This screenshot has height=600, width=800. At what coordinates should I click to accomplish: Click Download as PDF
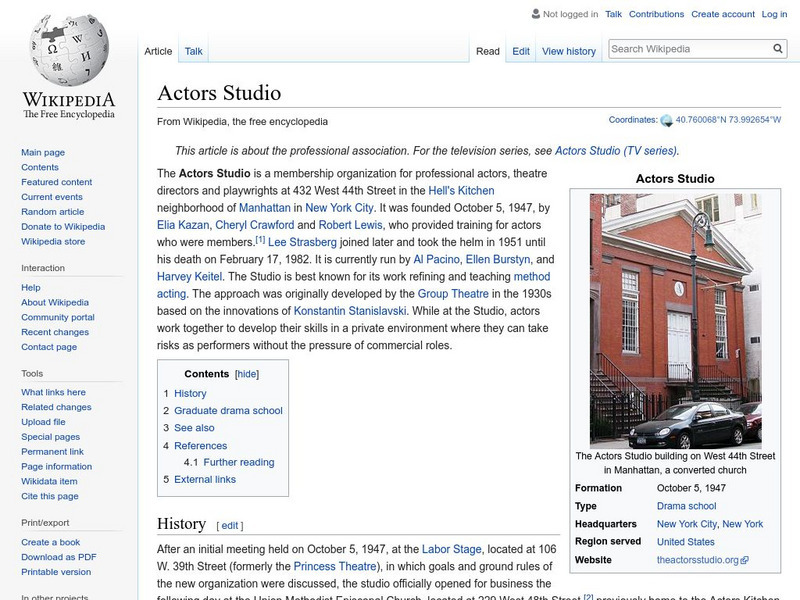tap(59, 557)
